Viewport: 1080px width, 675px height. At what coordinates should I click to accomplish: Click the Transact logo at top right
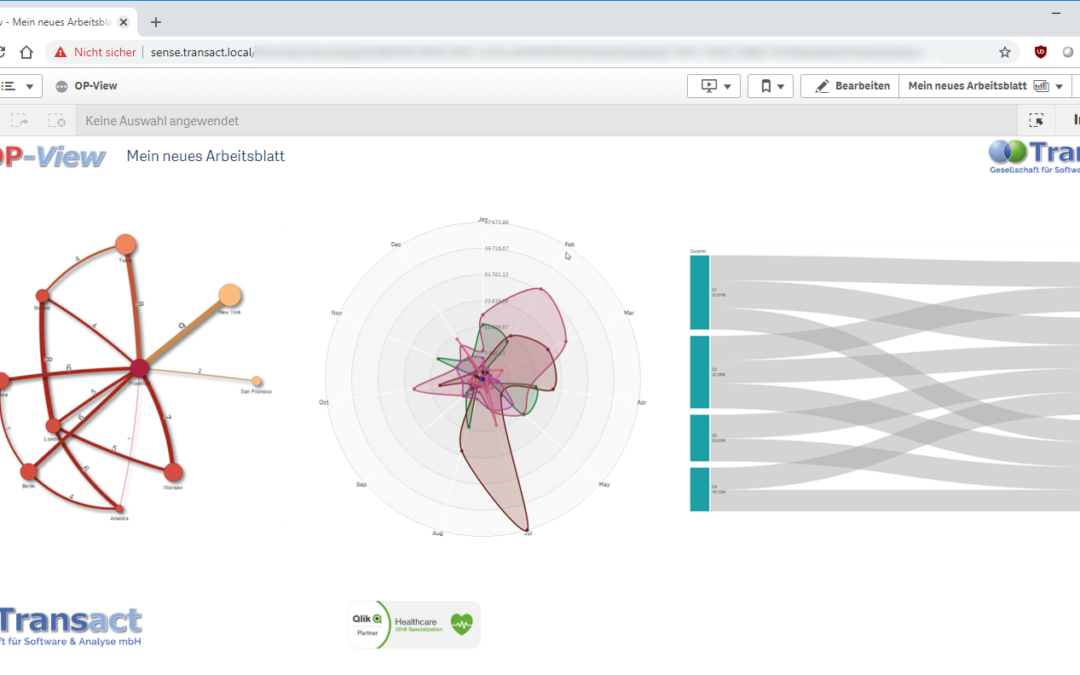[1034, 157]
